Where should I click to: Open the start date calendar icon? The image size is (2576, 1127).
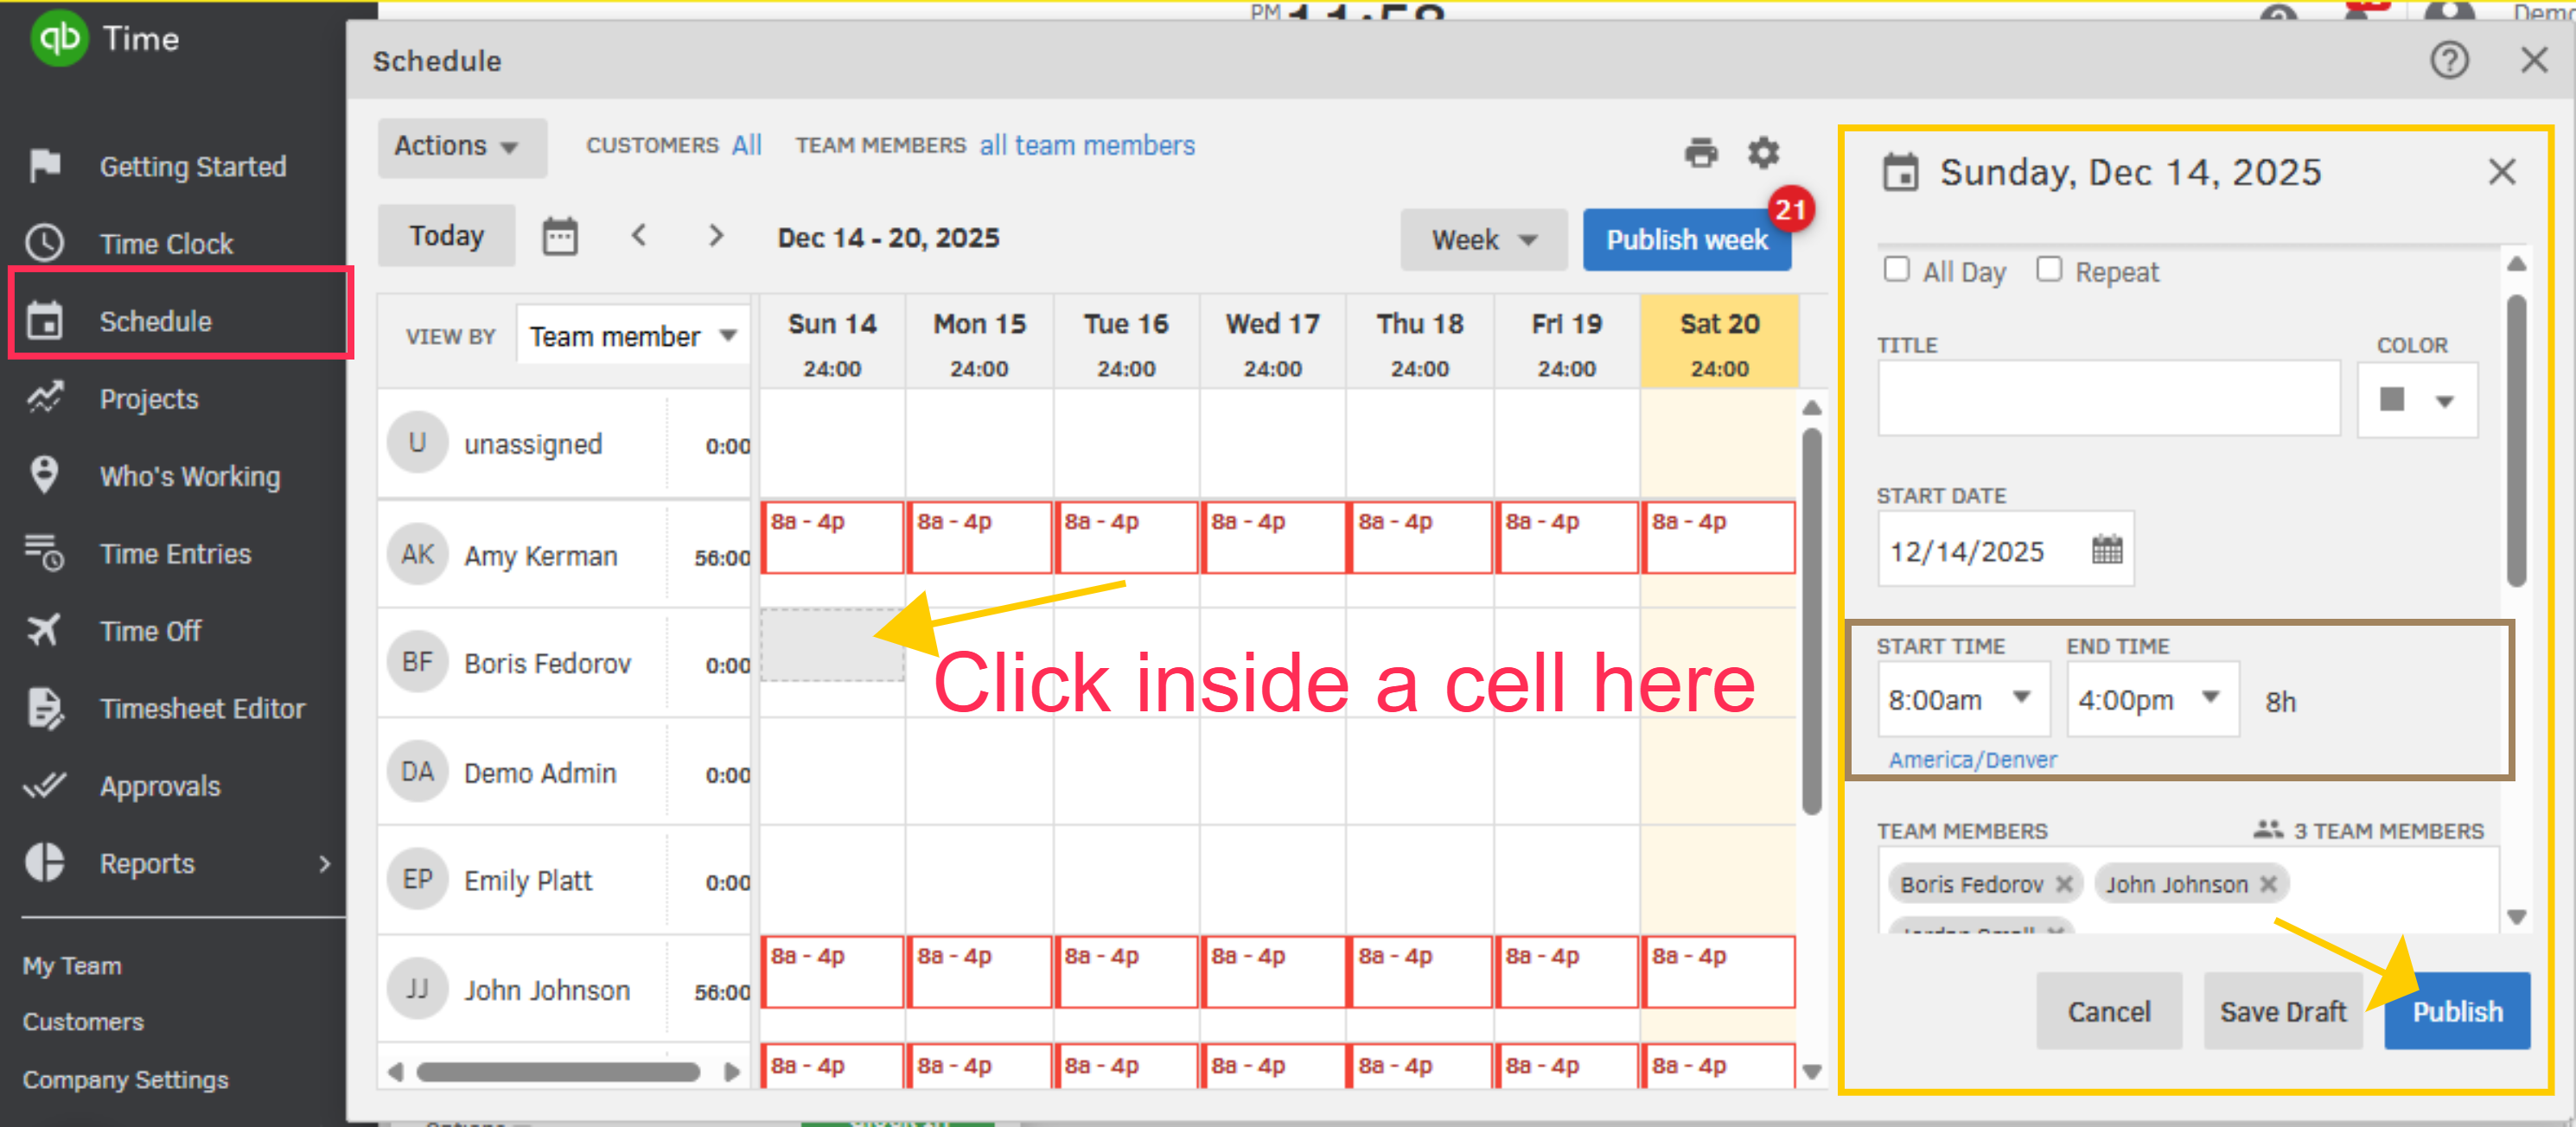[x=2106, y=549]
